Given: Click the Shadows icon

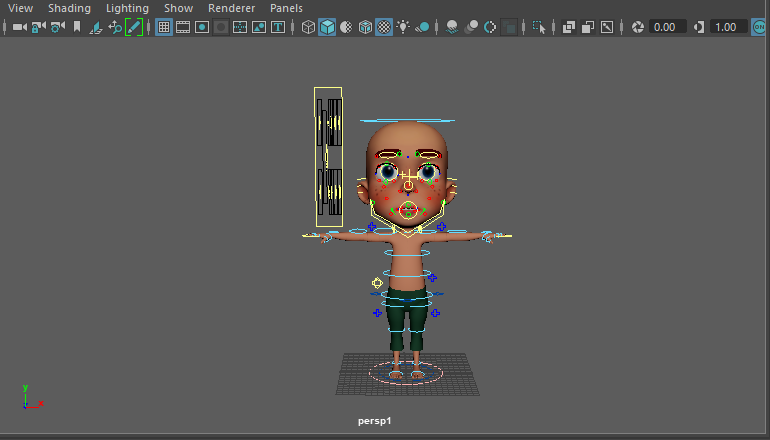Looking at the screenshot, I should 422,27.
